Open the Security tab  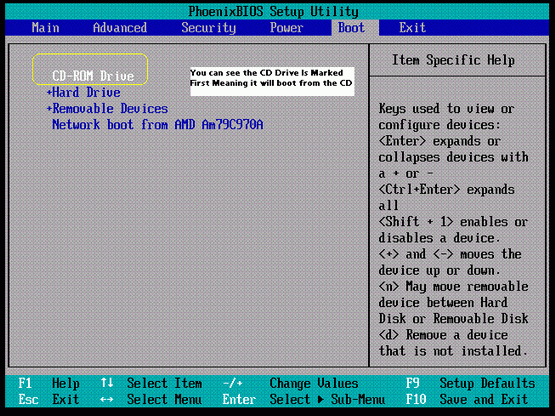tap(208, 28)
